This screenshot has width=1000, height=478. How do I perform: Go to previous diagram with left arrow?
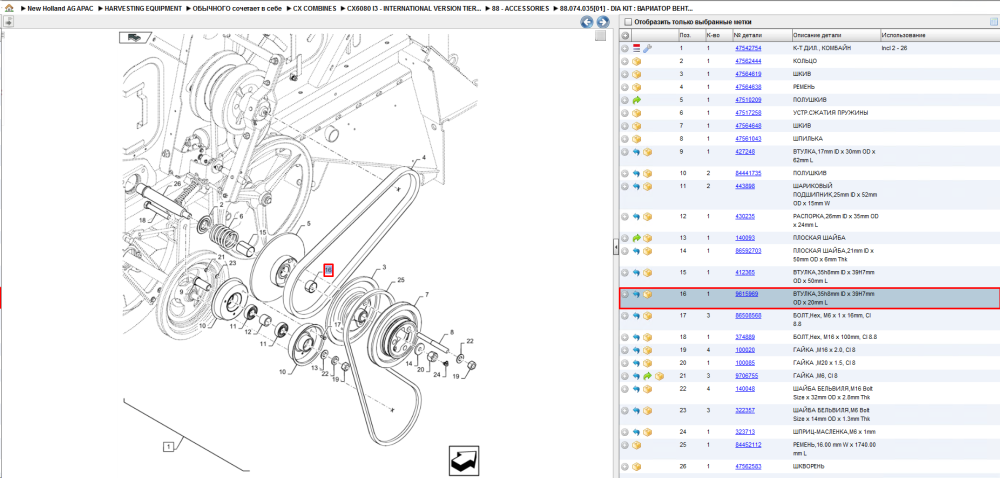point(587,22)
